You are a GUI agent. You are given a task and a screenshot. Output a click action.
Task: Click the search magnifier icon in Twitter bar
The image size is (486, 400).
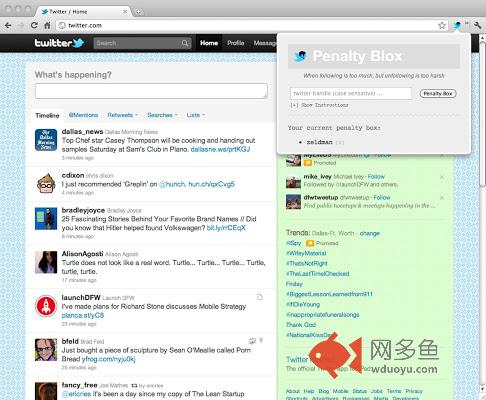pyautogui.click(x=185, y=43)
